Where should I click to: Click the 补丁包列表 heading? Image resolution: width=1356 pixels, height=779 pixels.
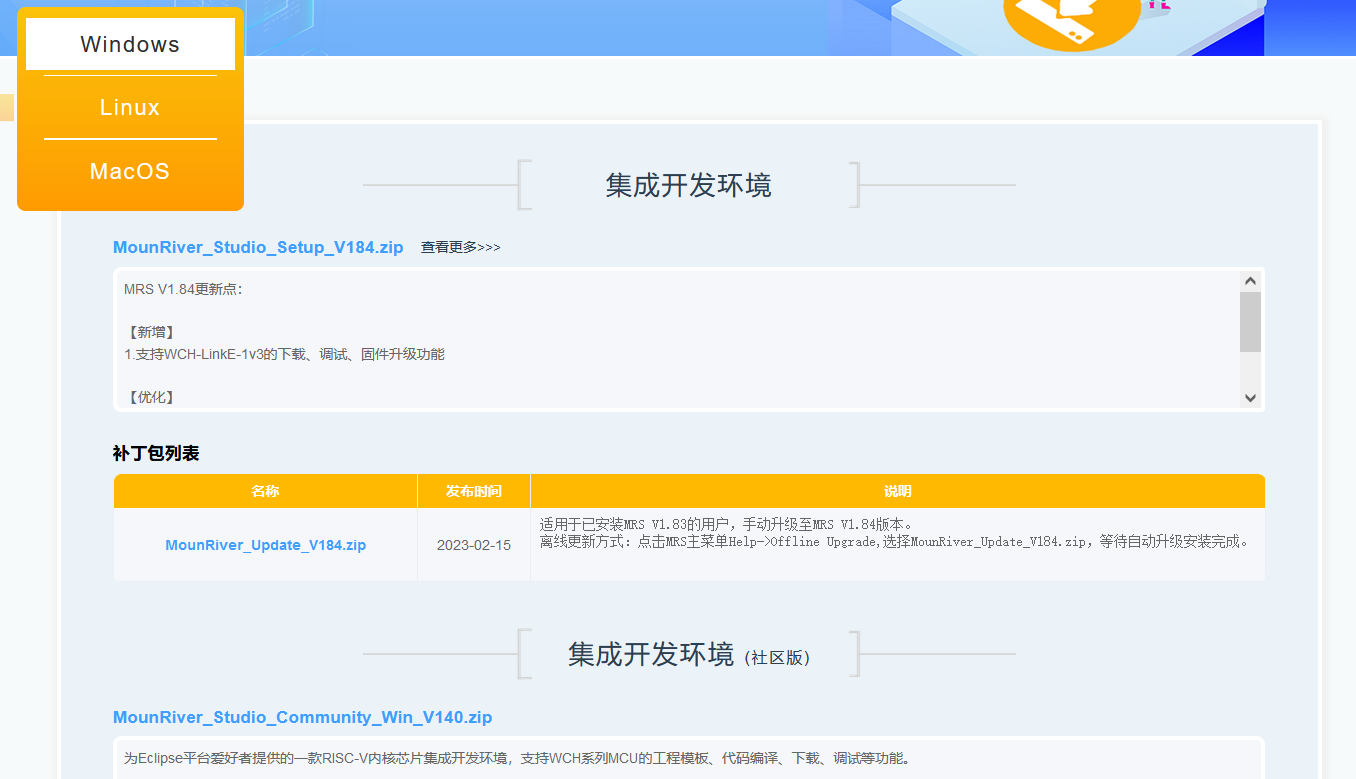point(156,453)
